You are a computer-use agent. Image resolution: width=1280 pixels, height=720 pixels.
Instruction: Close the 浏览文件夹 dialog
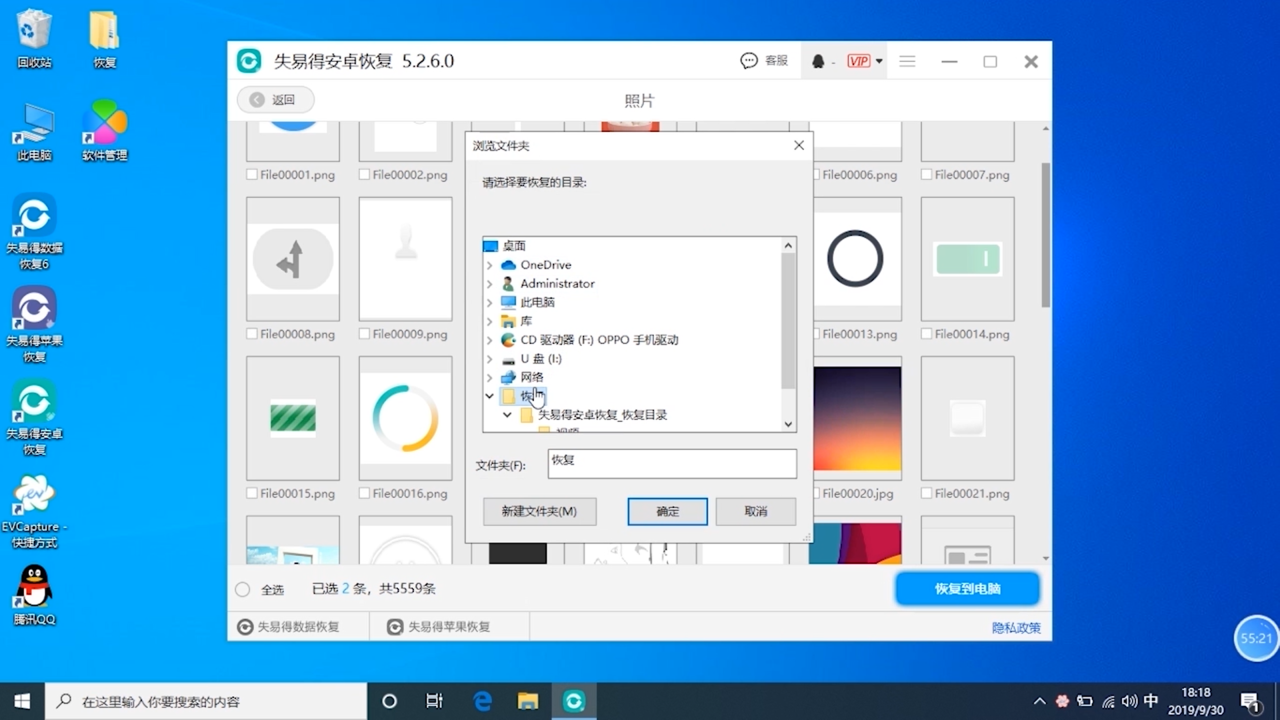[799, 146]
